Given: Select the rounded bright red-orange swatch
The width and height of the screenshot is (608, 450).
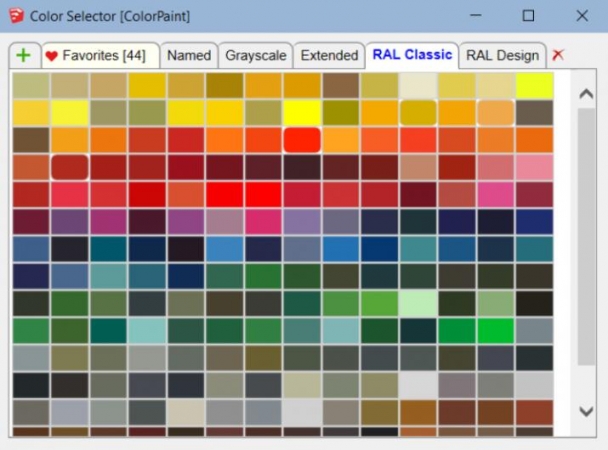Looking at the screenshot, I should pos(302,140).
